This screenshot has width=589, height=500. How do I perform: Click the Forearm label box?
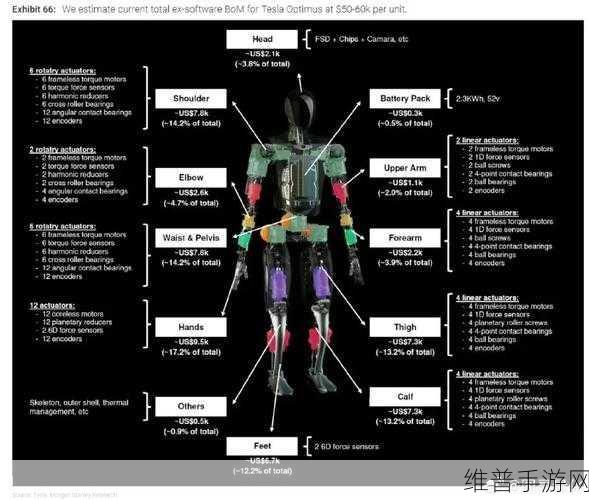[x=405, y=238]
